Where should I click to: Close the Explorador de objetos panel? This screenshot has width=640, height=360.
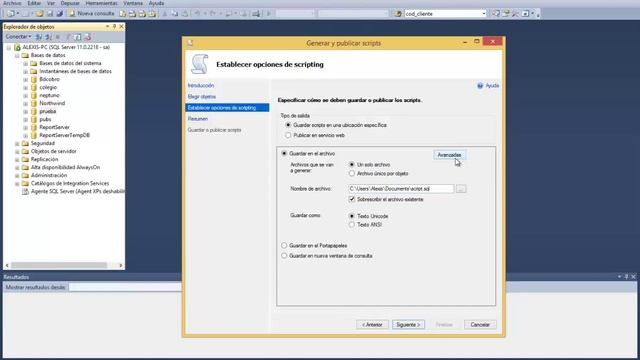[x=121, y=27]
